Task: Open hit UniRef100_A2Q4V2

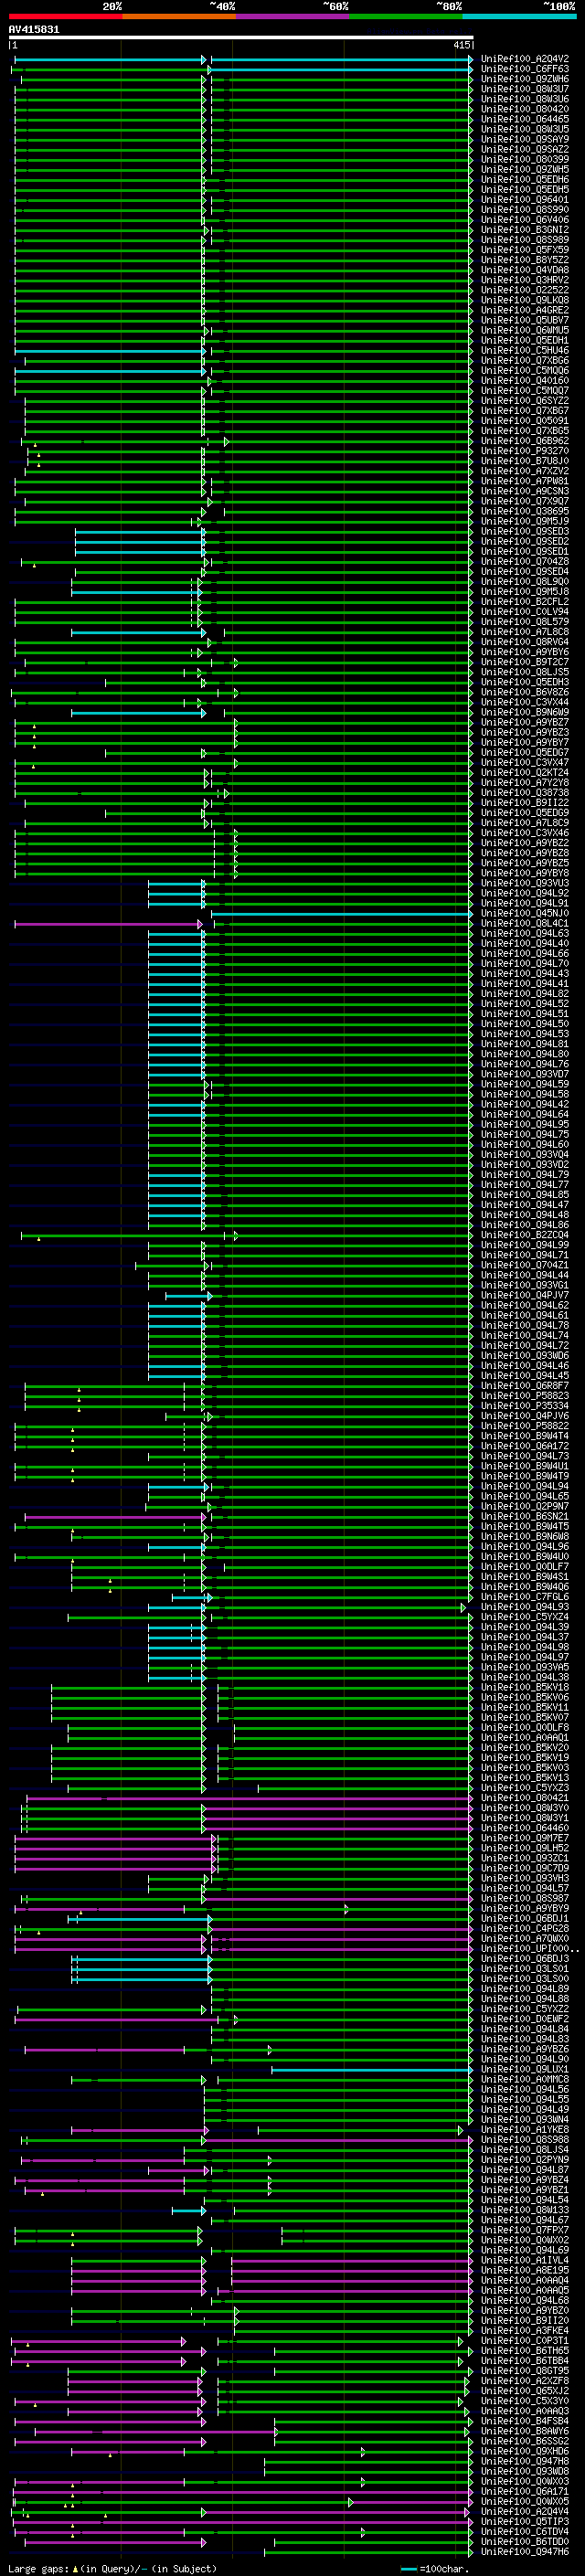Action: pos(525,59)
